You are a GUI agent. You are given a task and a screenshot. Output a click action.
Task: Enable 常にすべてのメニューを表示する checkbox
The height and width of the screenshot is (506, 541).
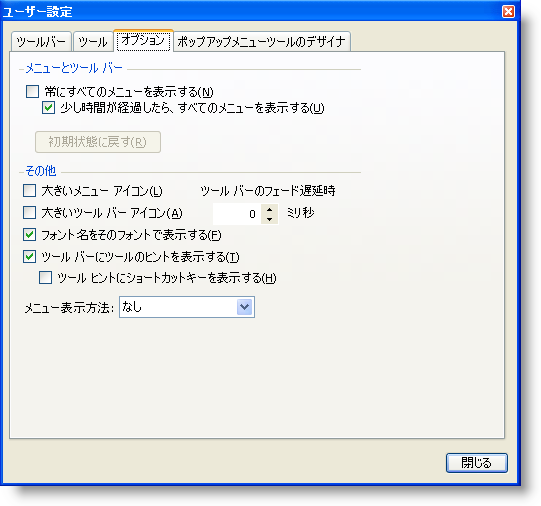click(x=32, y=92)
